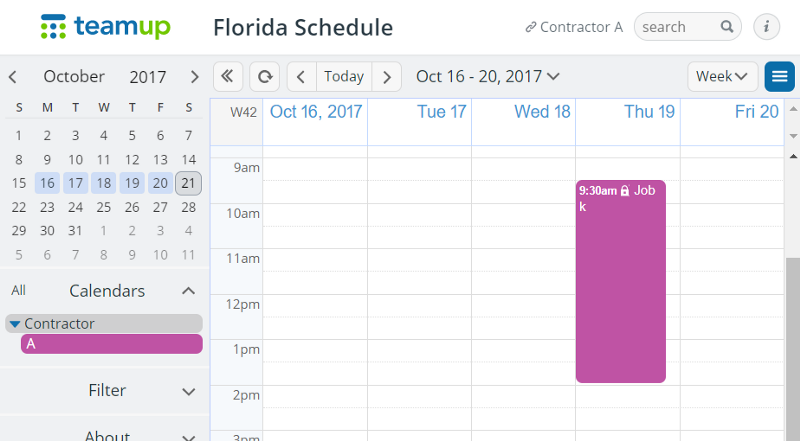Collapse the Calendars section
800x441 pixels.
click(x=188, y=291)
